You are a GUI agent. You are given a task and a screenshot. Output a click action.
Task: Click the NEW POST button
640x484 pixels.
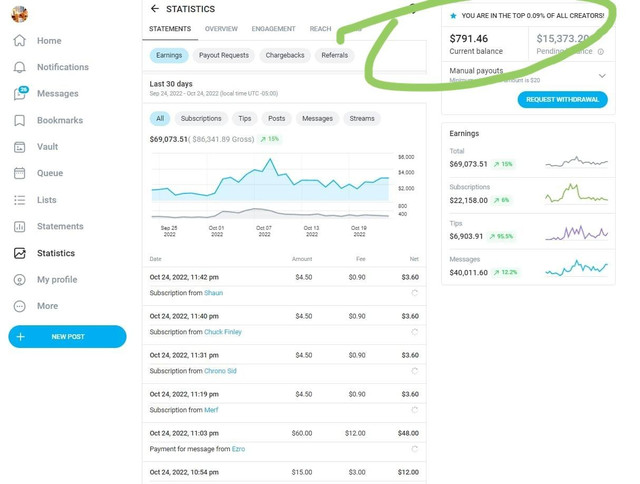tap(67, 337)
